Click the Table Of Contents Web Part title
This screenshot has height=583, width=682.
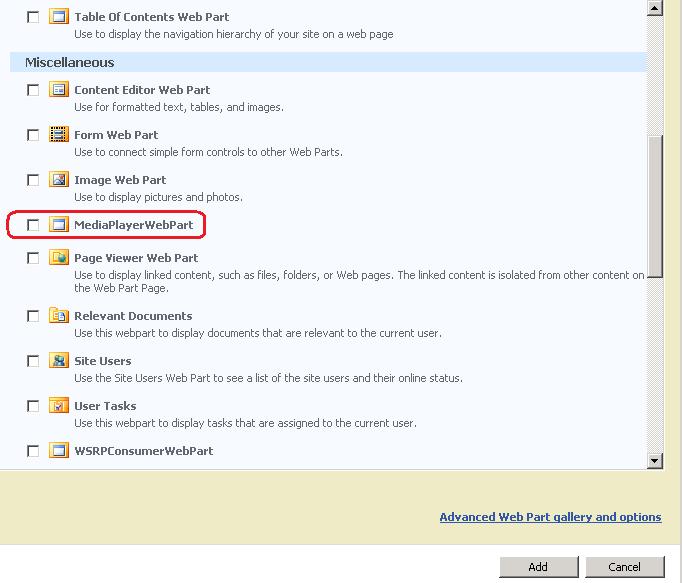(151, 17)
